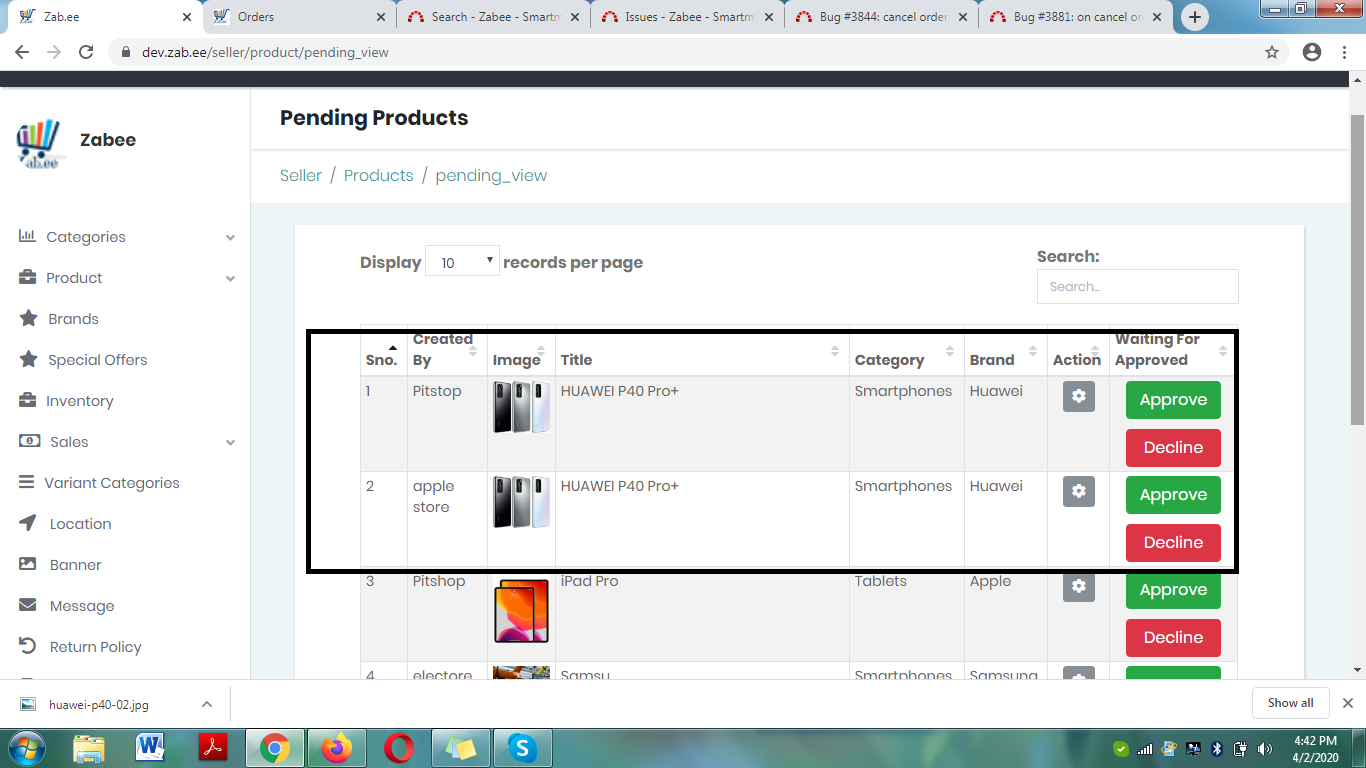
Task: Sort the table by the Sno. column
Action: pyautogui.click(x=384, y=351)
